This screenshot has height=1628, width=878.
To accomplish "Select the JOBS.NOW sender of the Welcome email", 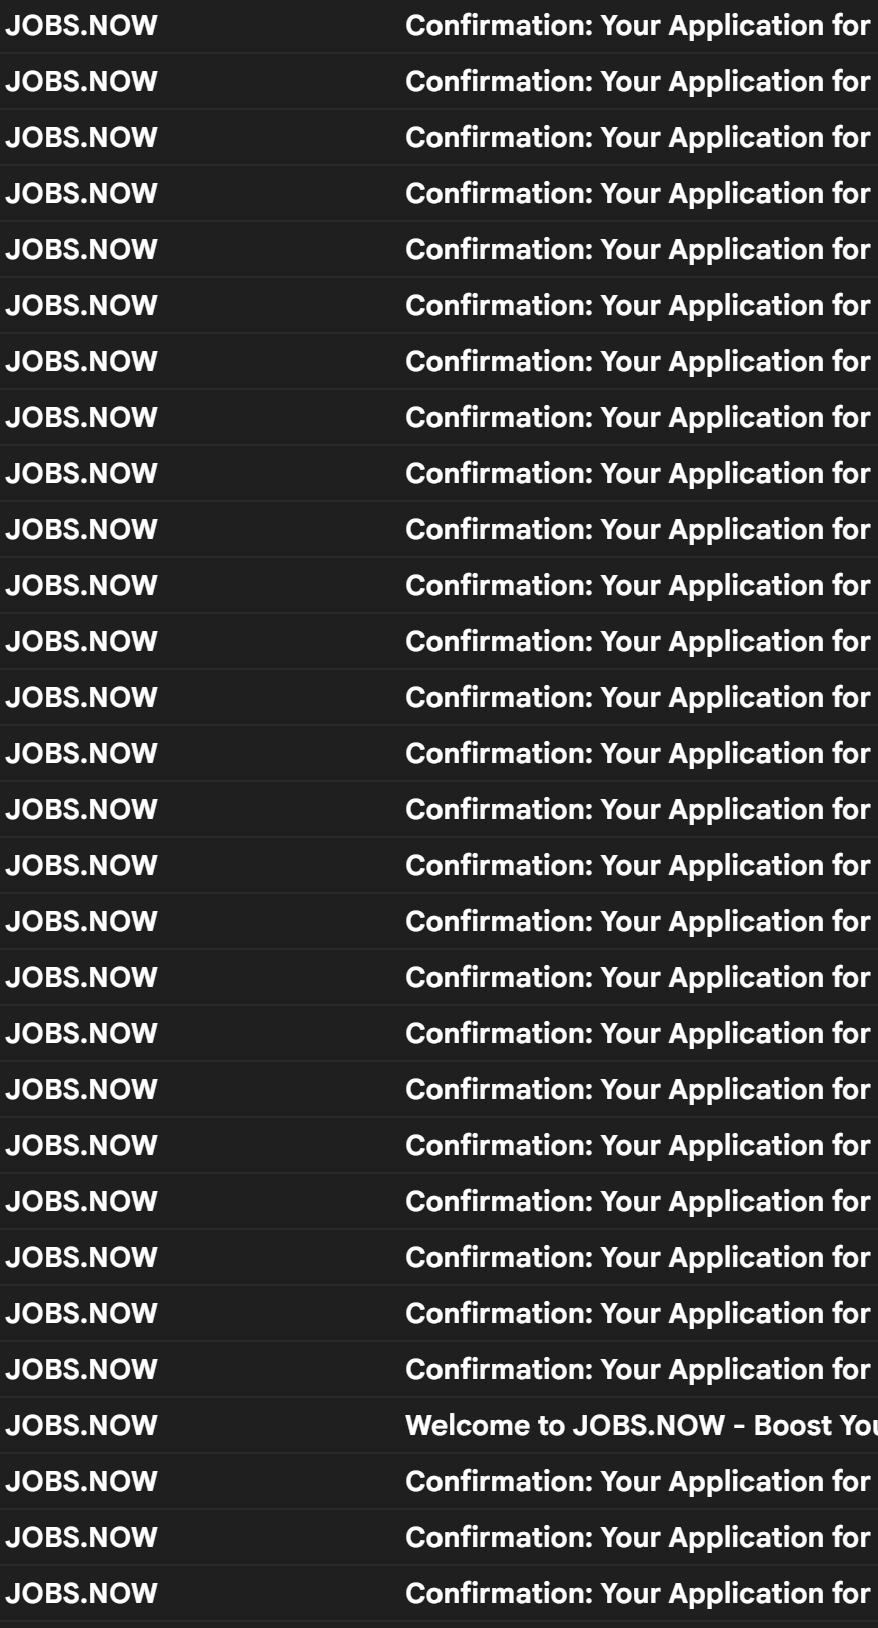I will coord(82,1425).
